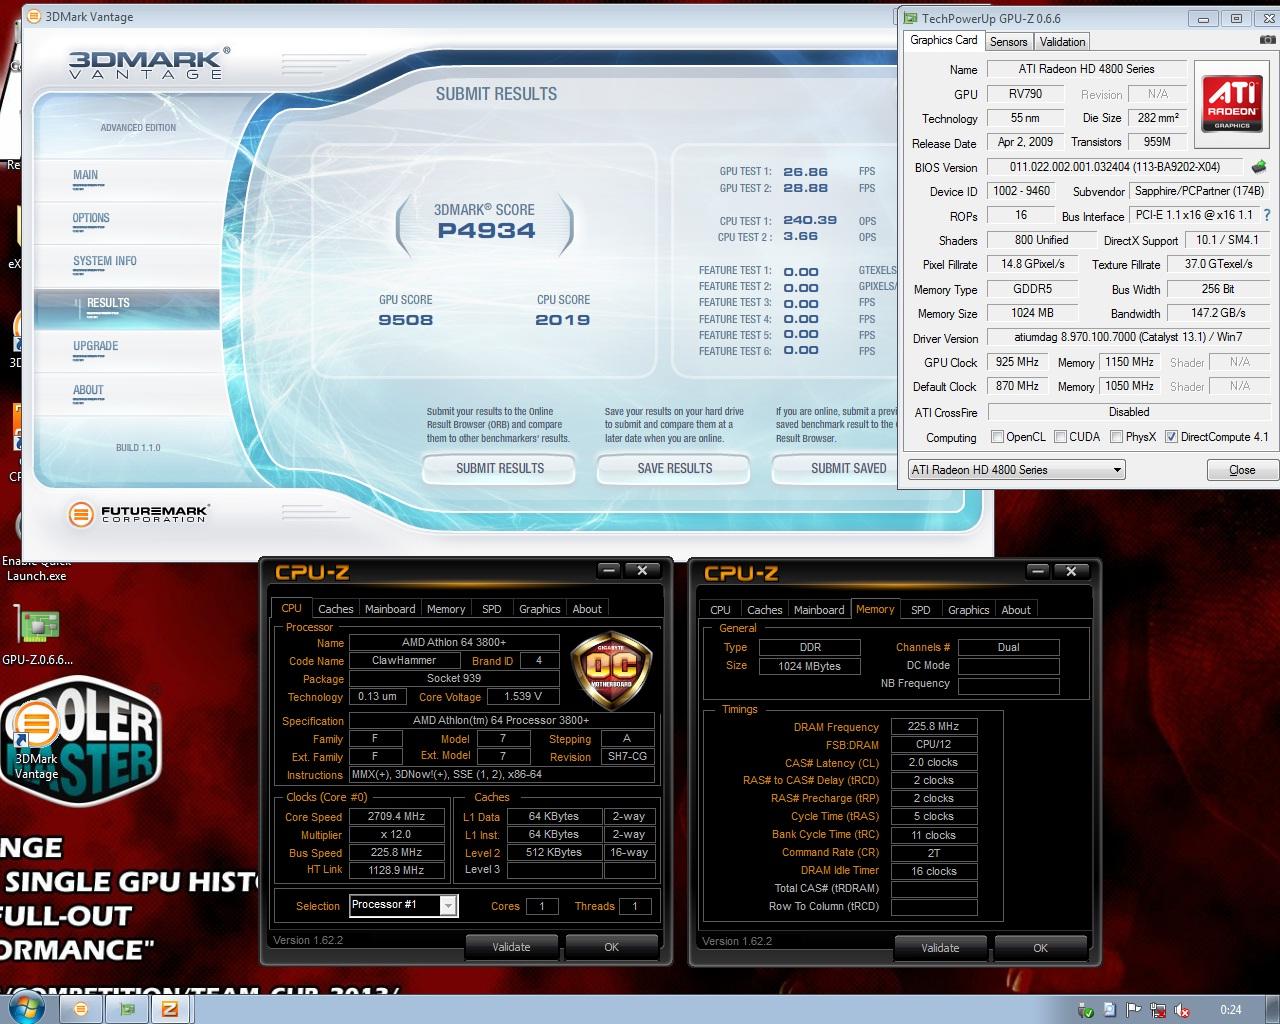1280x1024 pixels.
Task: Click the BIOS save chip icon in GPU-Z
Action: 1259,167
